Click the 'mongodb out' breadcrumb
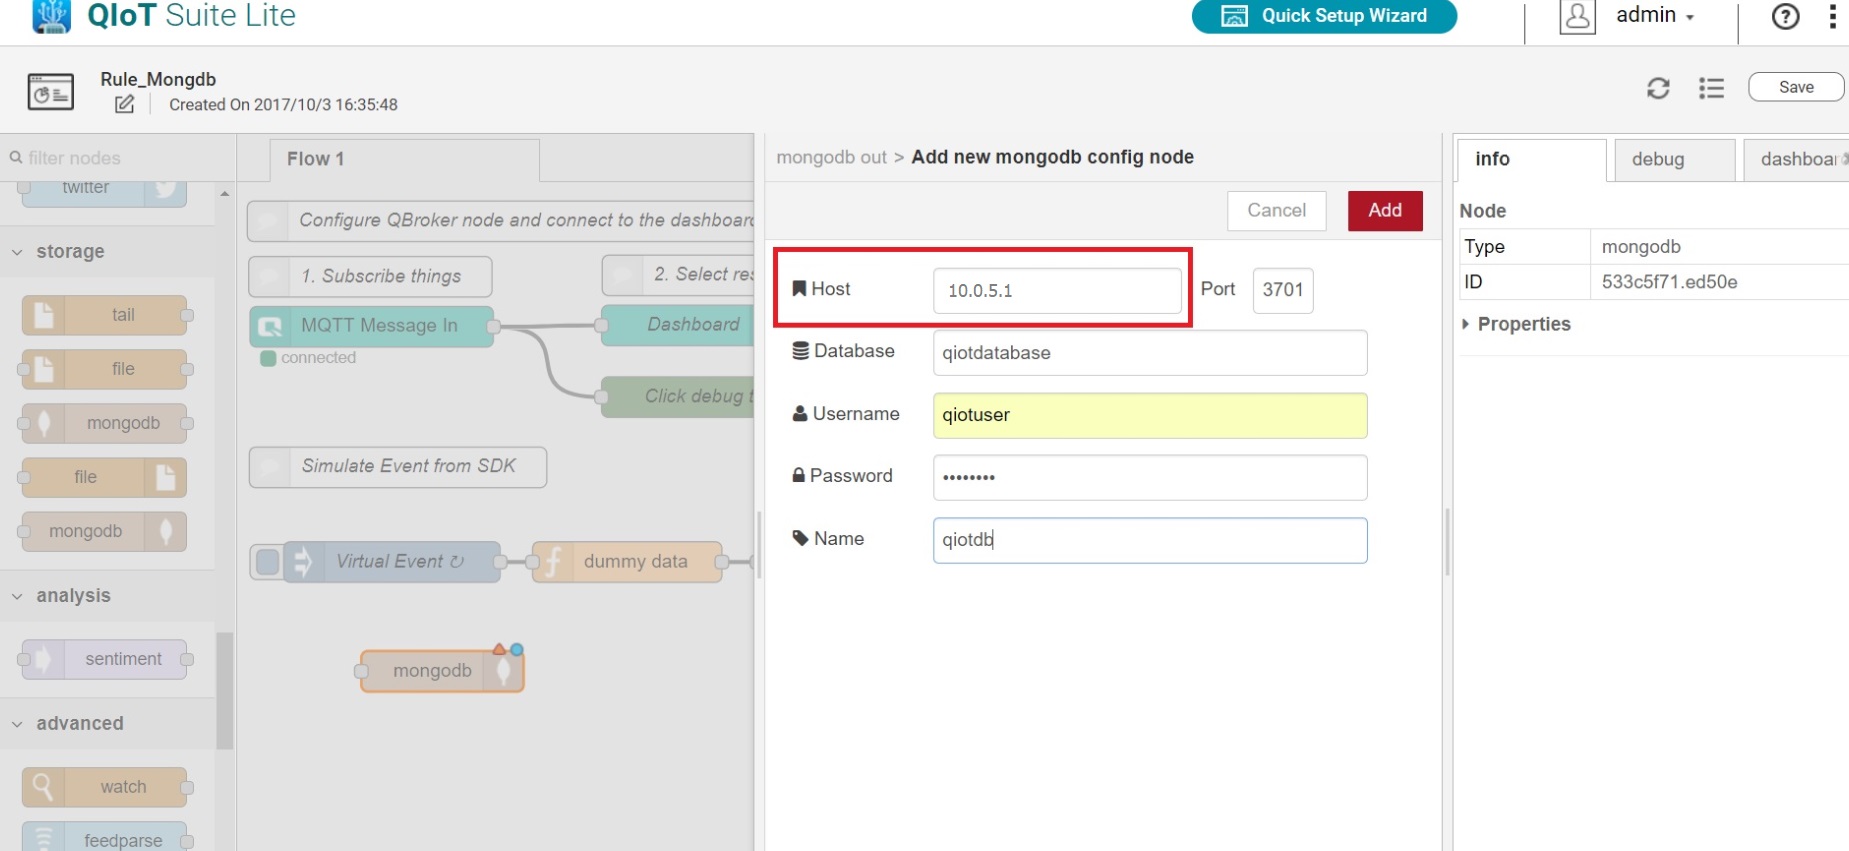The height and width of the screenshot is (851, 1849). pyautogui.click(x=831, y=158)
